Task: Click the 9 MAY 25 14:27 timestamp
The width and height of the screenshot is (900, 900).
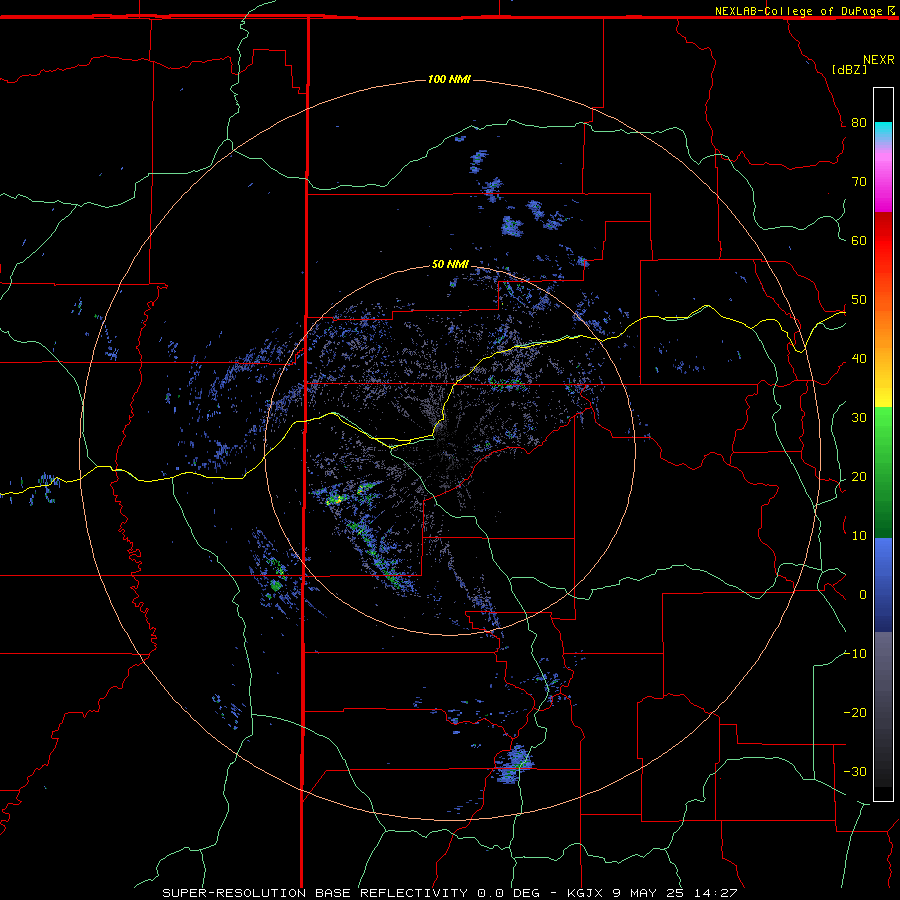Action: coord(674,893)
